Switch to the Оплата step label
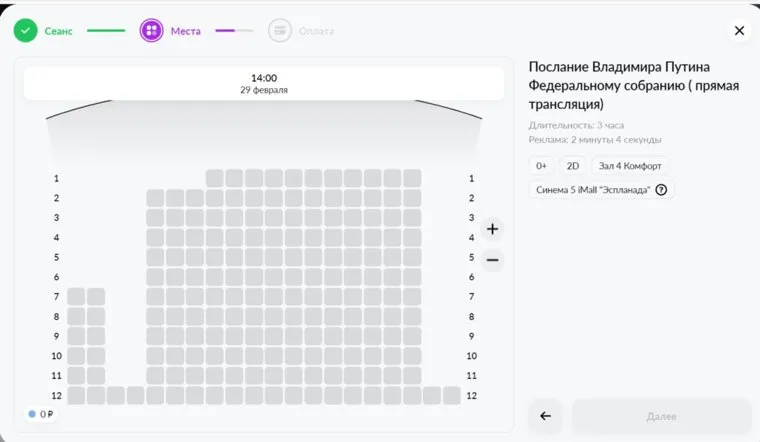The image size is (760, 442). 316,31
